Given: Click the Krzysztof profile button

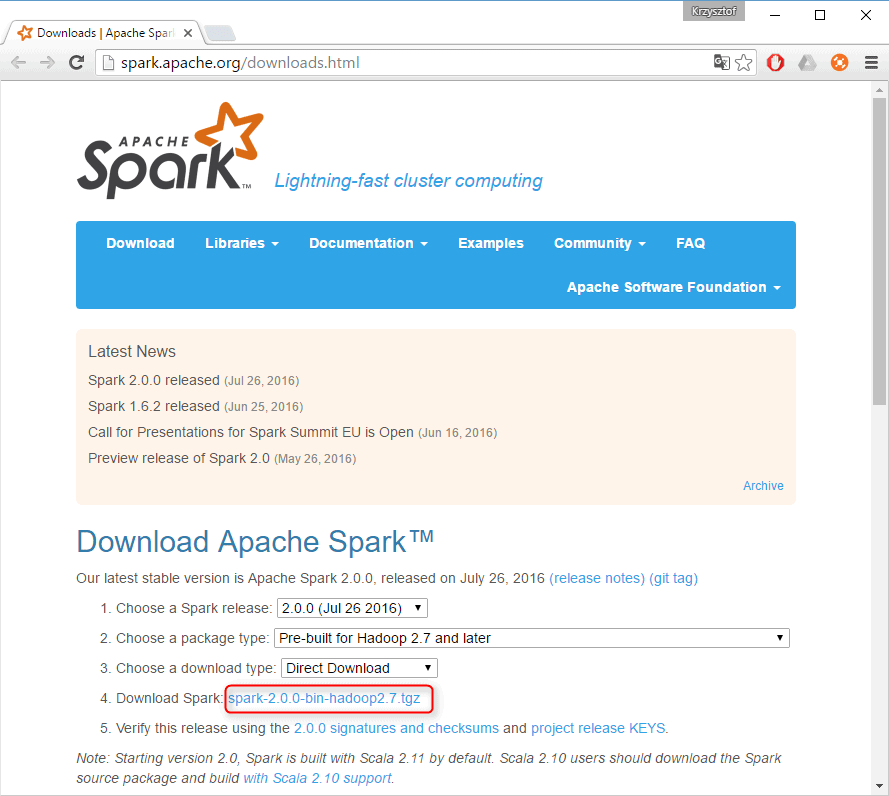Looking at the screenshot, I should coord(714,11).
